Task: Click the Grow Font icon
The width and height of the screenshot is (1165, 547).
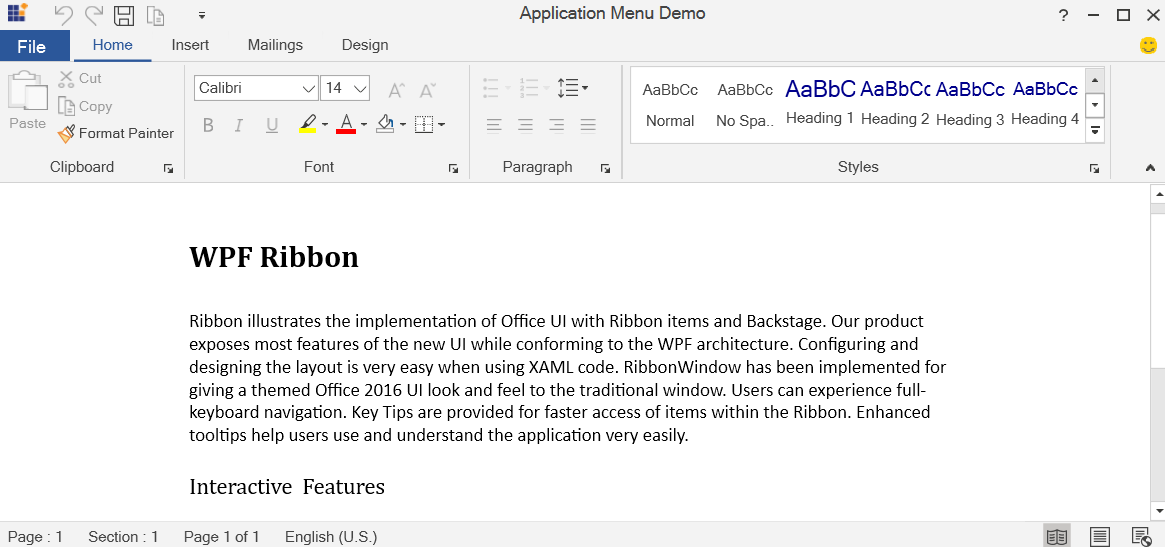Action: 397,90
